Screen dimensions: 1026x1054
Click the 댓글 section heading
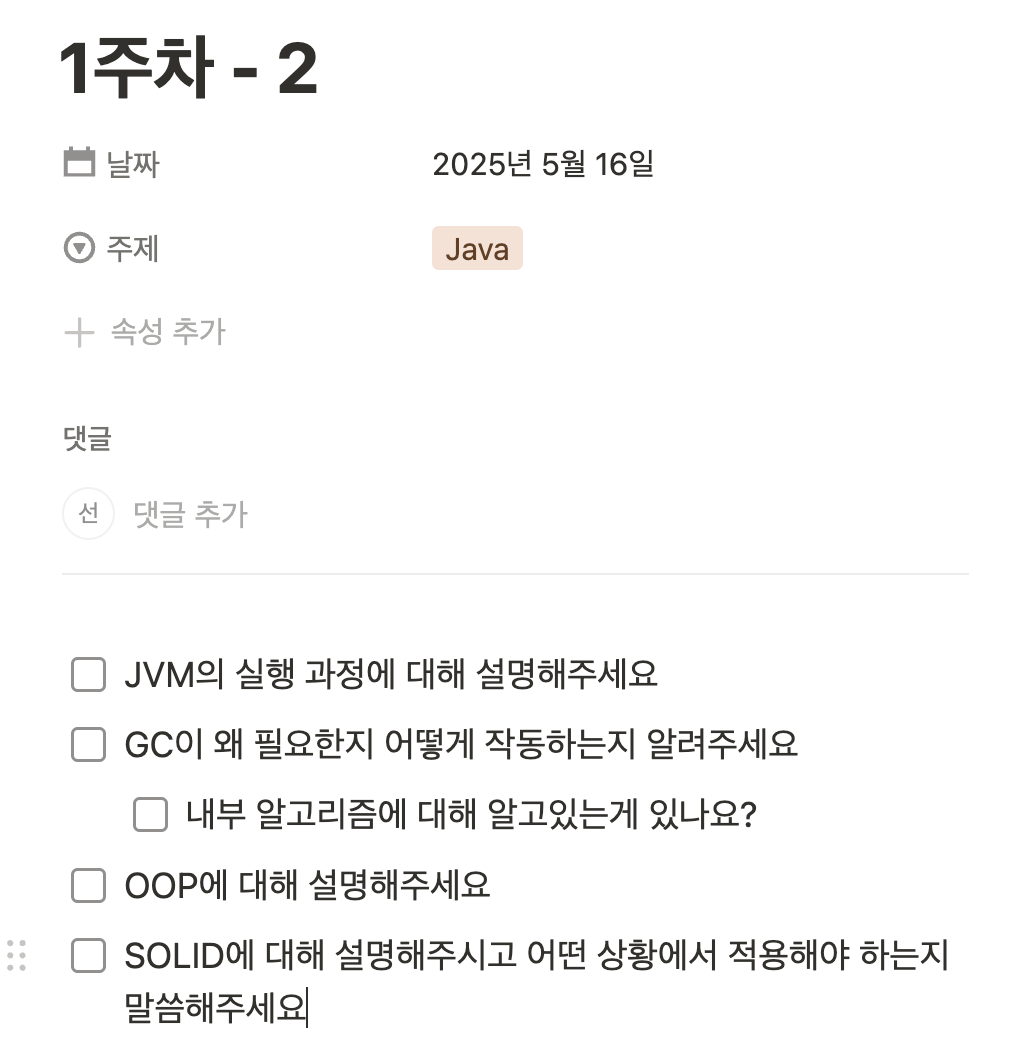[87, 438]
